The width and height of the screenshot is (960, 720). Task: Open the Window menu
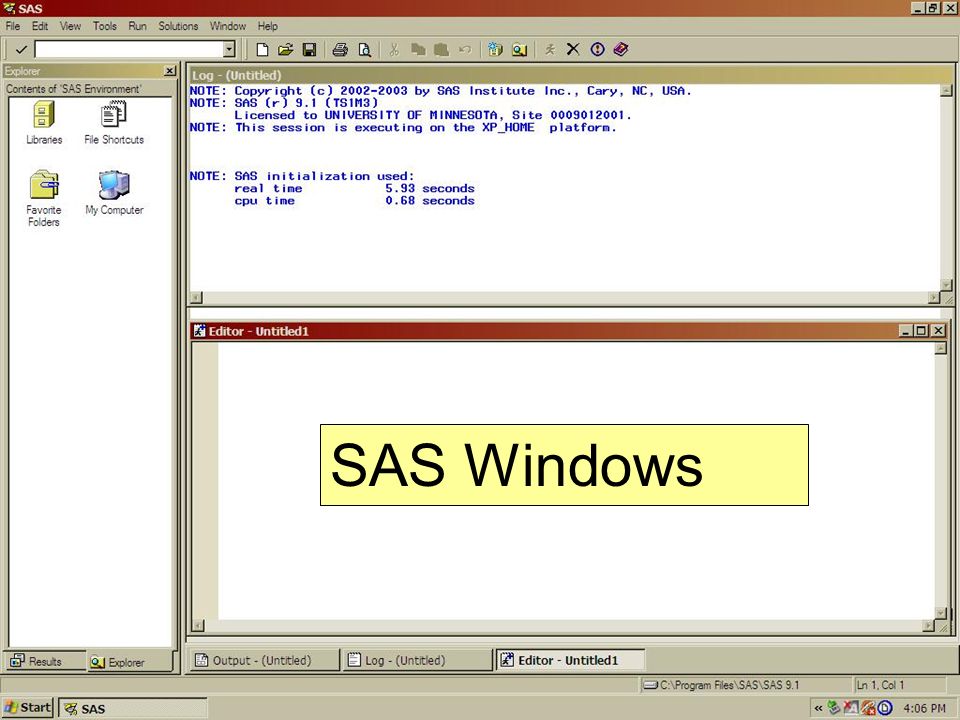[228, 26]
